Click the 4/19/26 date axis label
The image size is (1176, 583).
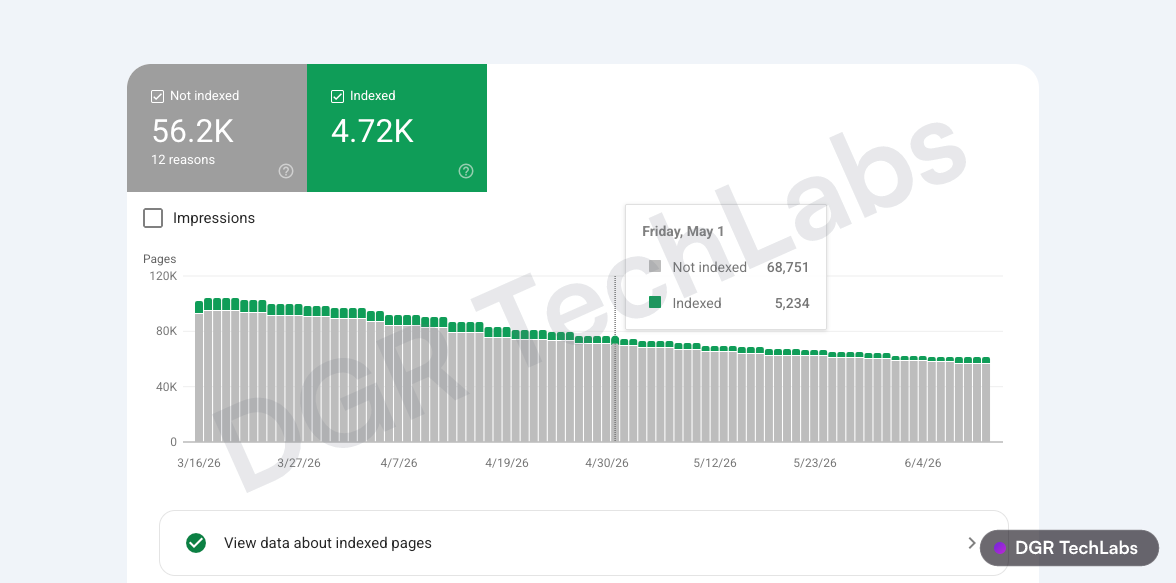click(507, 463)
